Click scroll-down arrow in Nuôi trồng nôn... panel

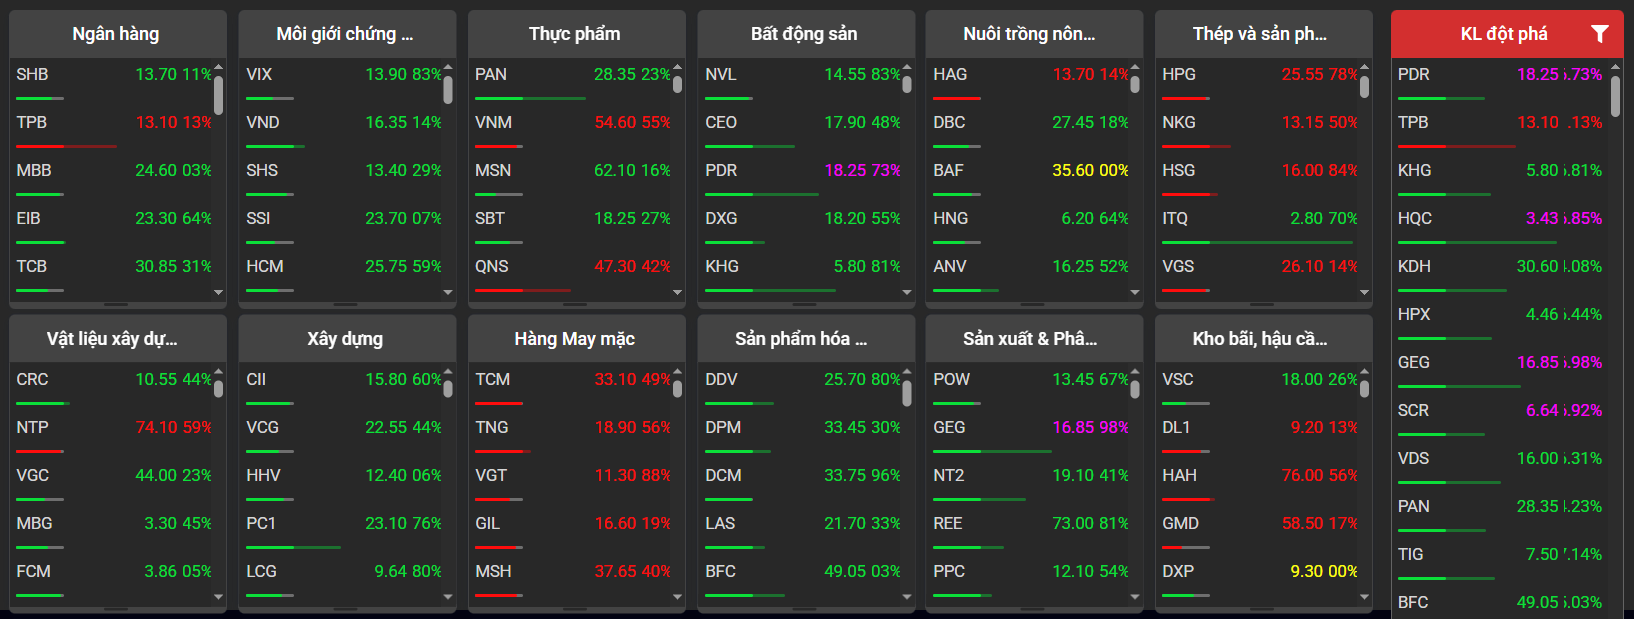click(1135, 292)
